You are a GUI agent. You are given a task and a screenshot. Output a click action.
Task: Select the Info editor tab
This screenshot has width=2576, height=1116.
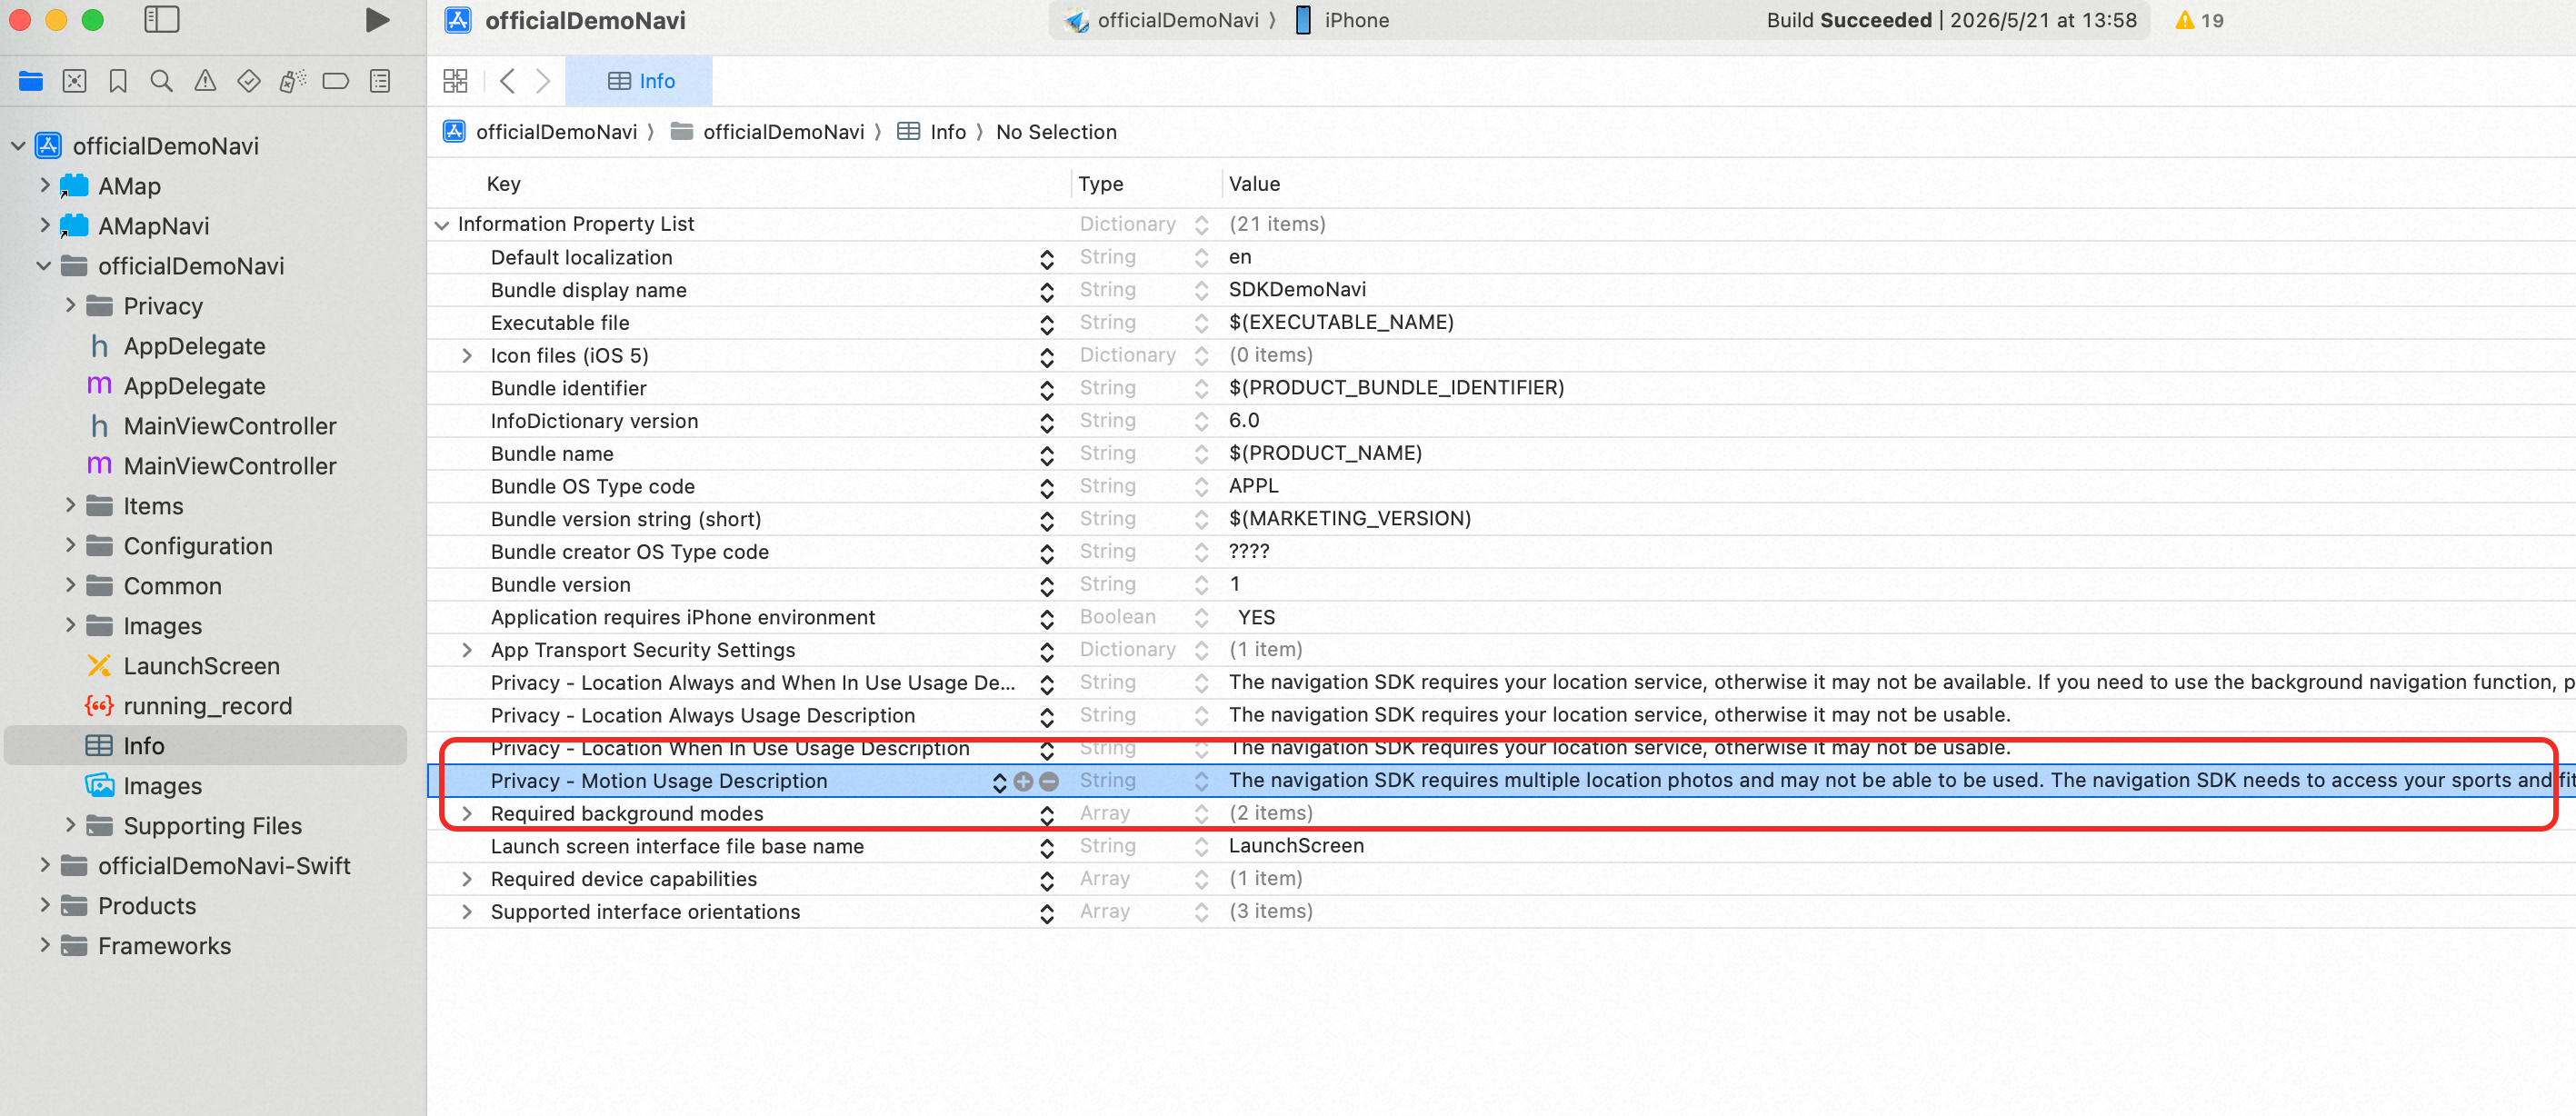640,81
